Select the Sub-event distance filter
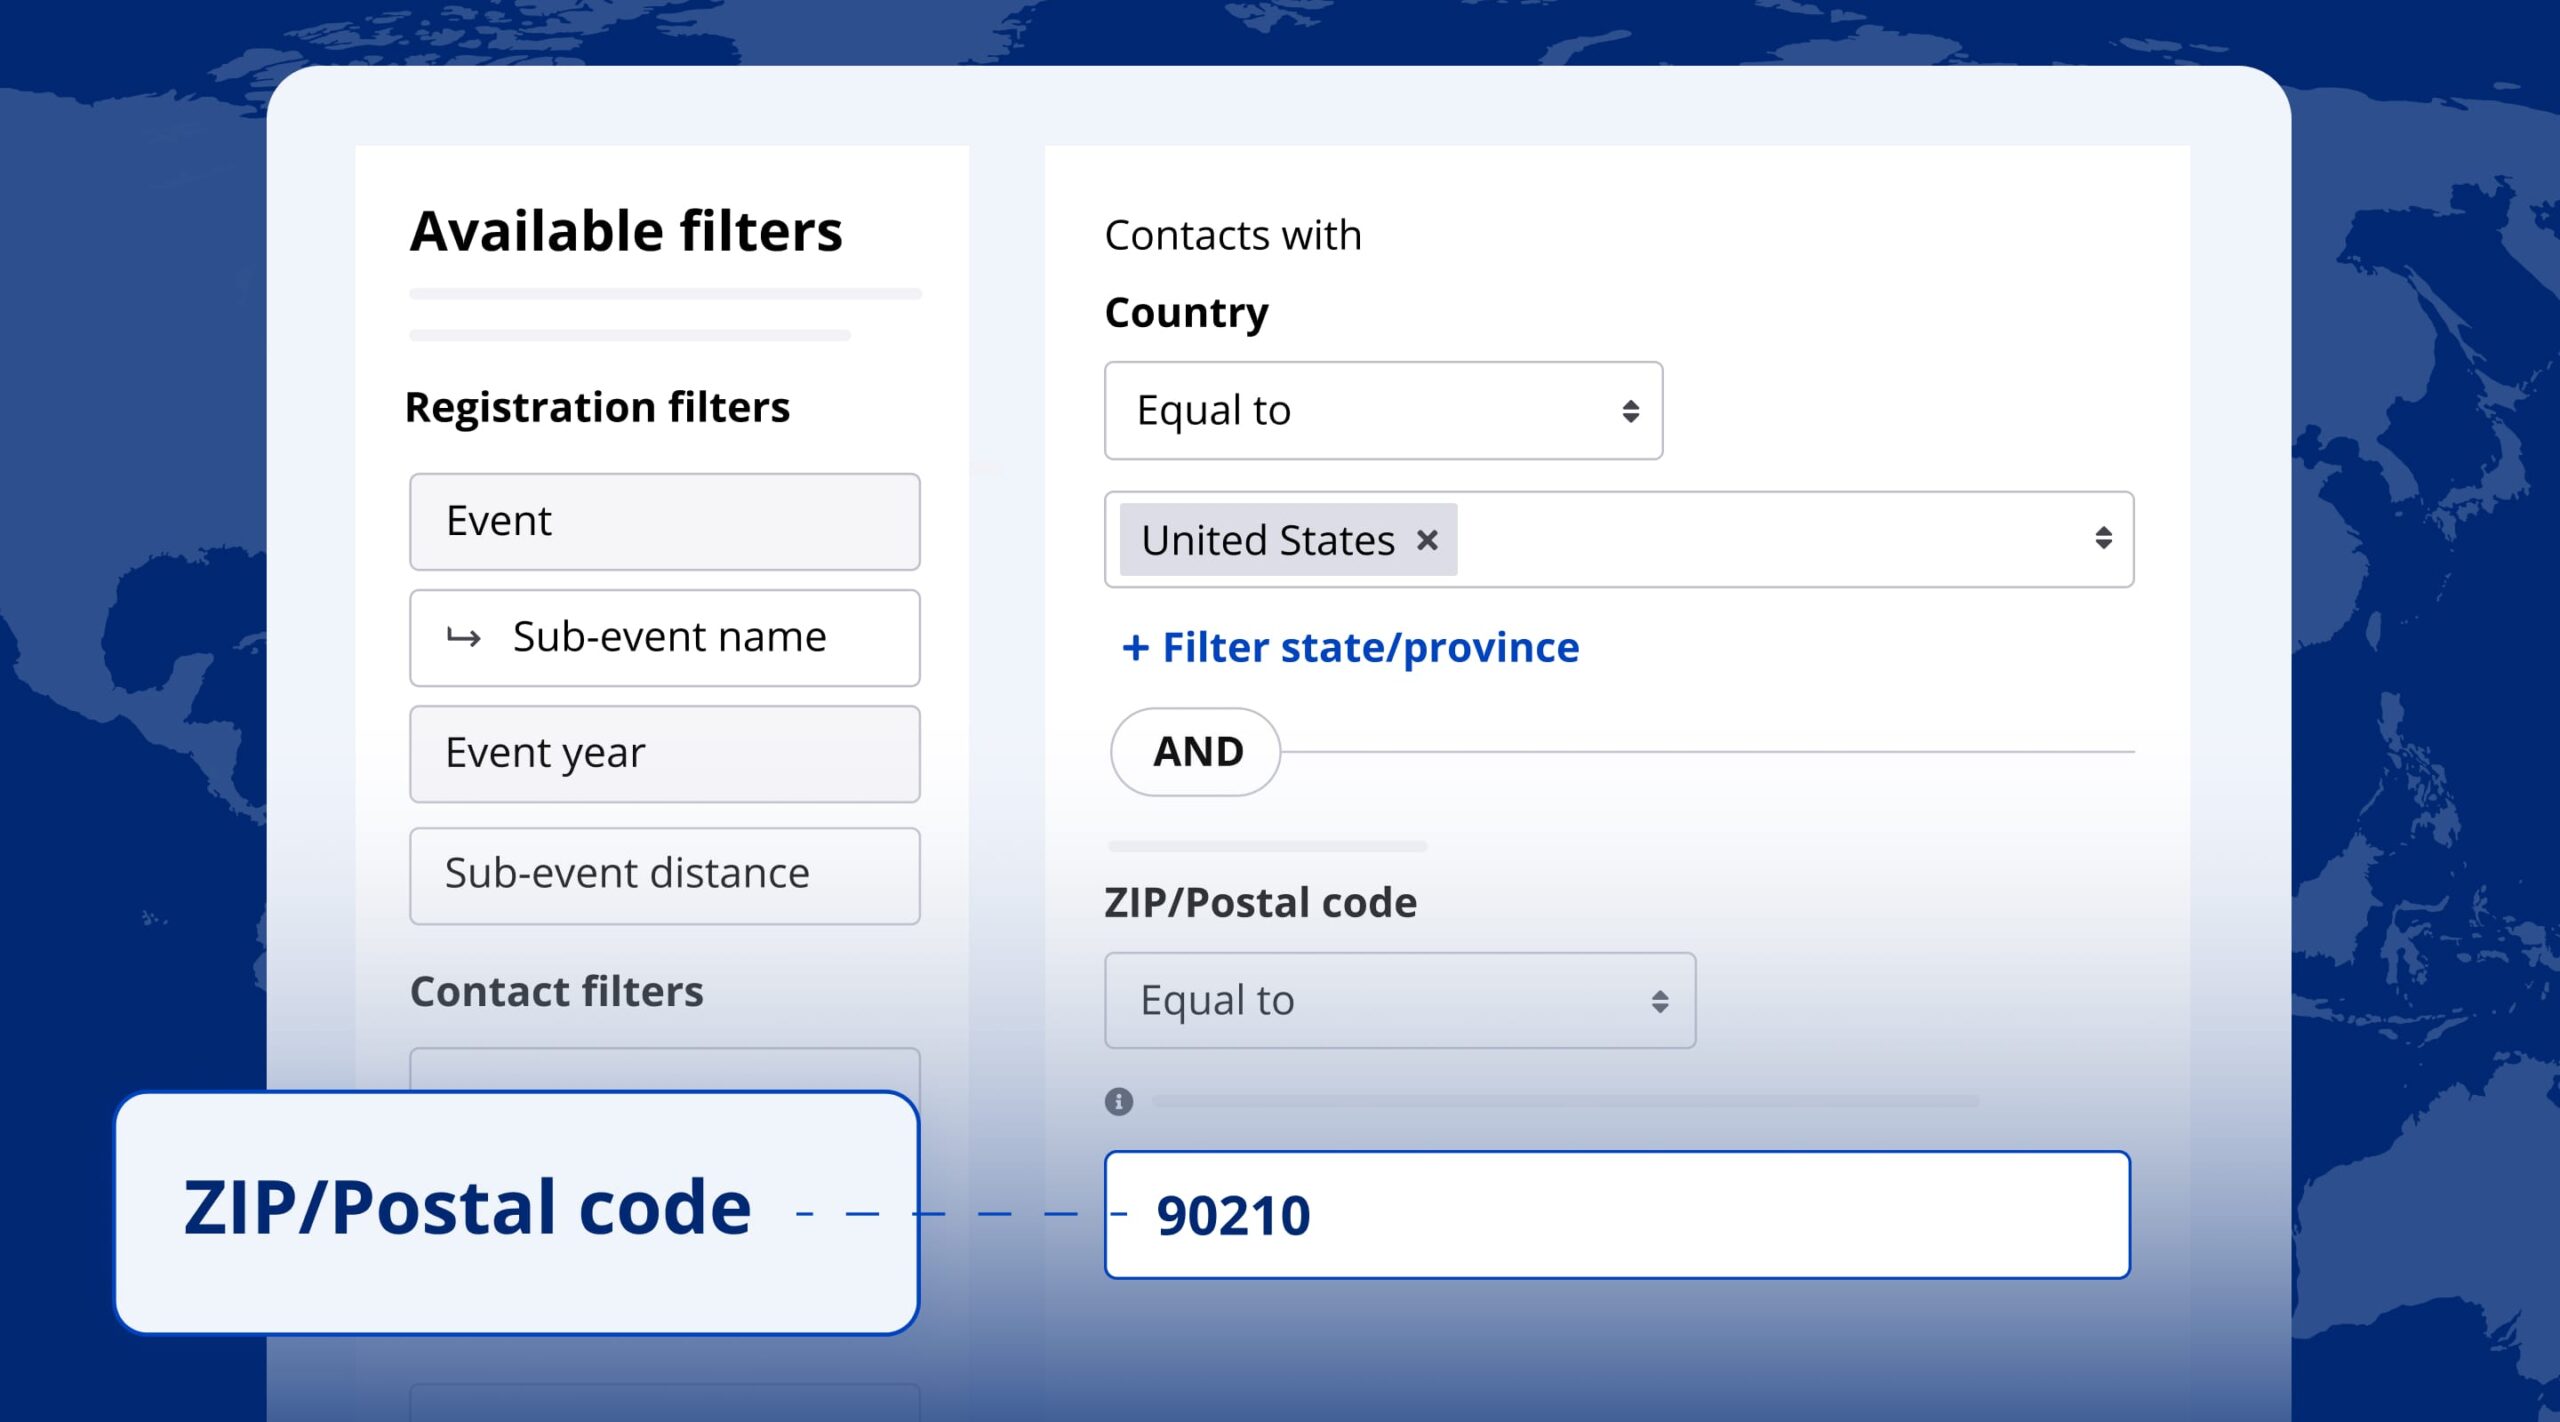Image resolution: width=2560 pixels, height=1422 pixels. [x=664, y=874]
